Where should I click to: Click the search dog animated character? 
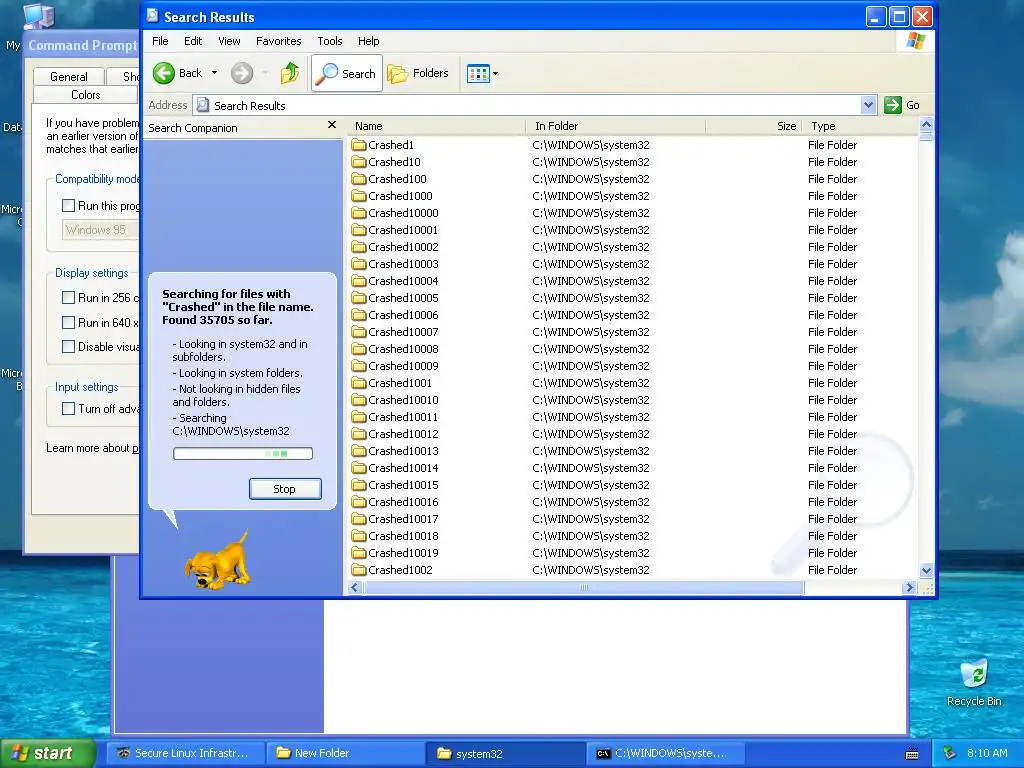click(x=217, y=560)
